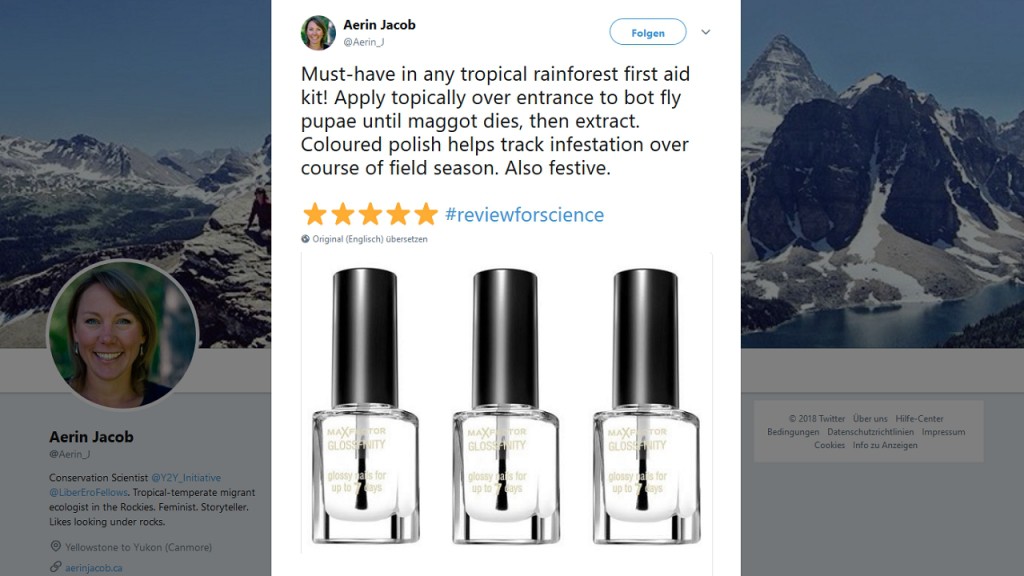1024x576 pixels.
Task: Open the large profile picture of Aerin Jacob
Action: pyautogui.click(x=122, y=334)
